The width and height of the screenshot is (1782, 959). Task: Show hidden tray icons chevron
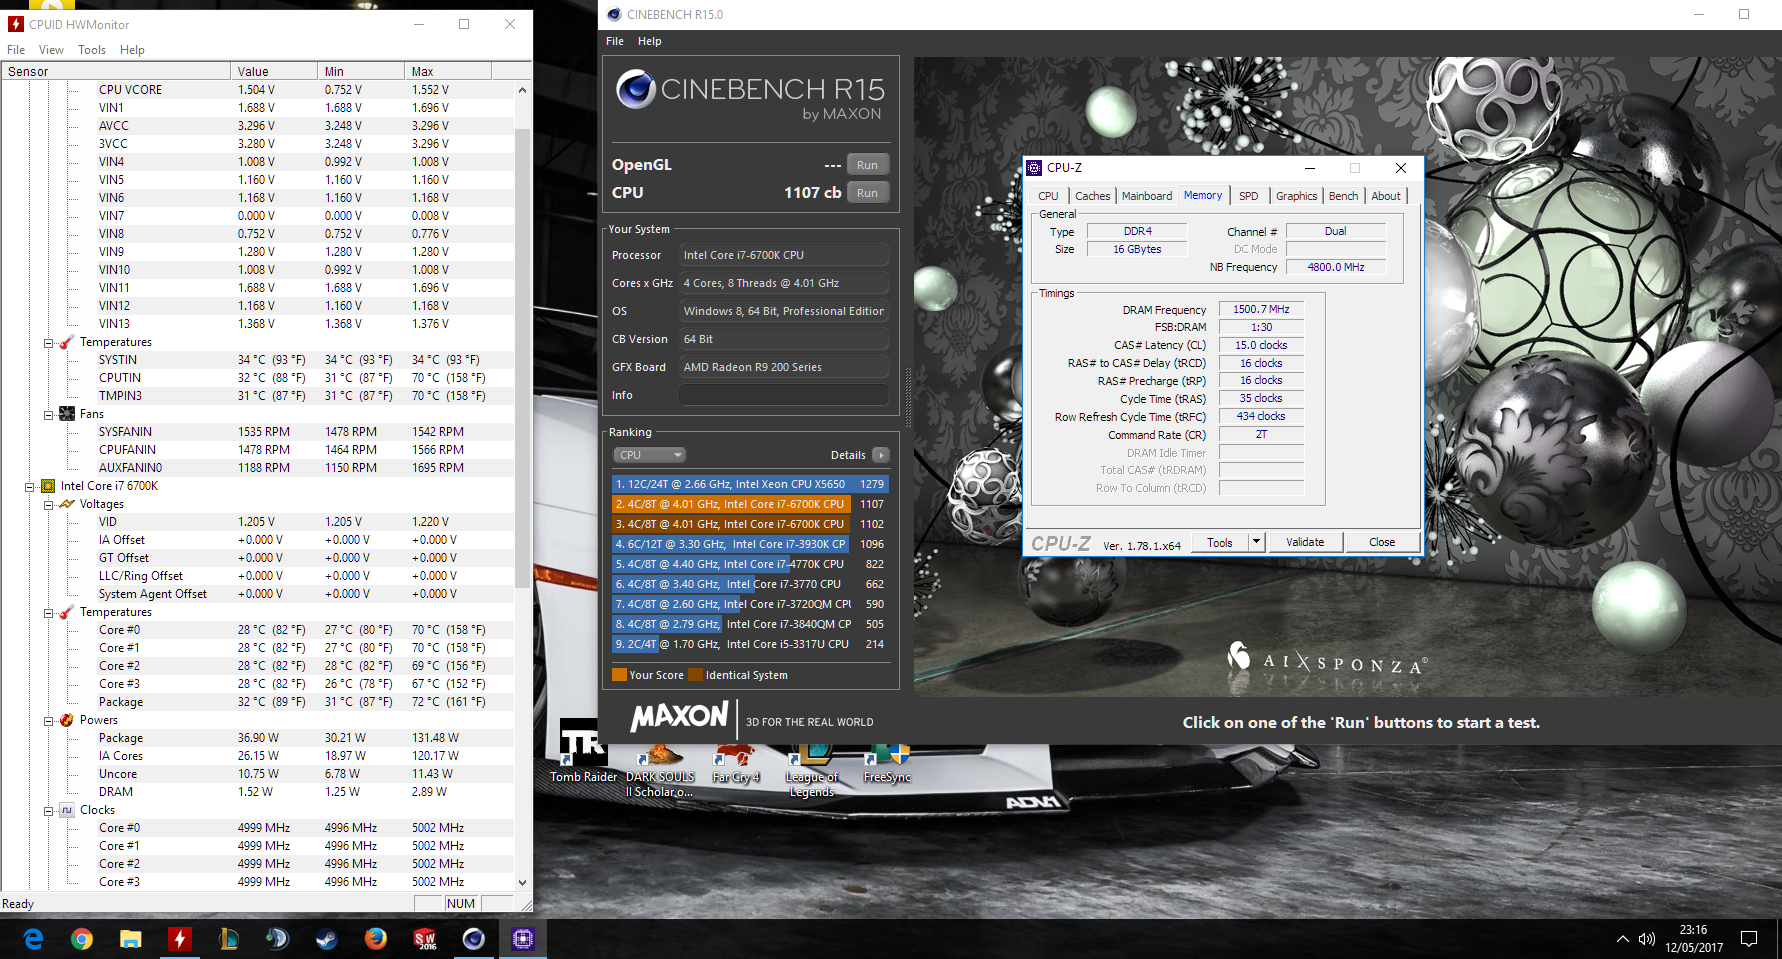point(1622,939)
